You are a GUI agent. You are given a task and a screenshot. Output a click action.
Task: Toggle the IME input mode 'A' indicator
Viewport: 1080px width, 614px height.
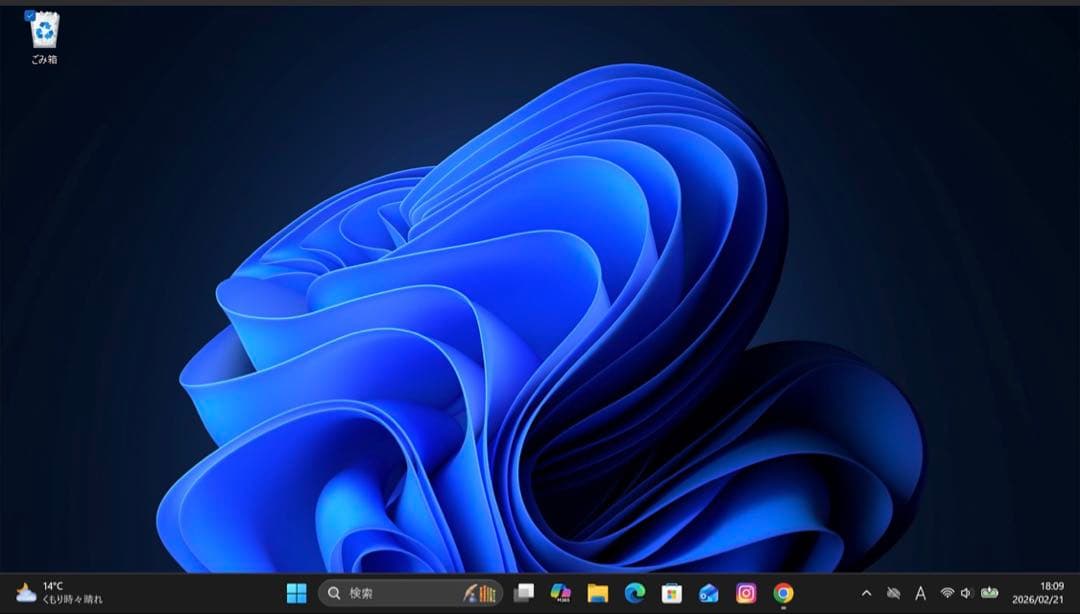920,593
